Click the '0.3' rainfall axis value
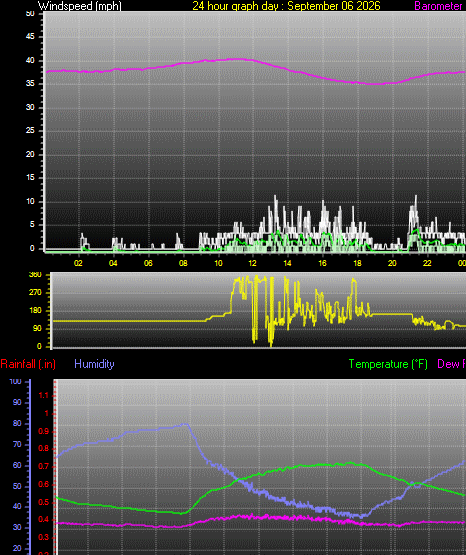The width and height of the screenshot is (466, 555). [43, 538]
